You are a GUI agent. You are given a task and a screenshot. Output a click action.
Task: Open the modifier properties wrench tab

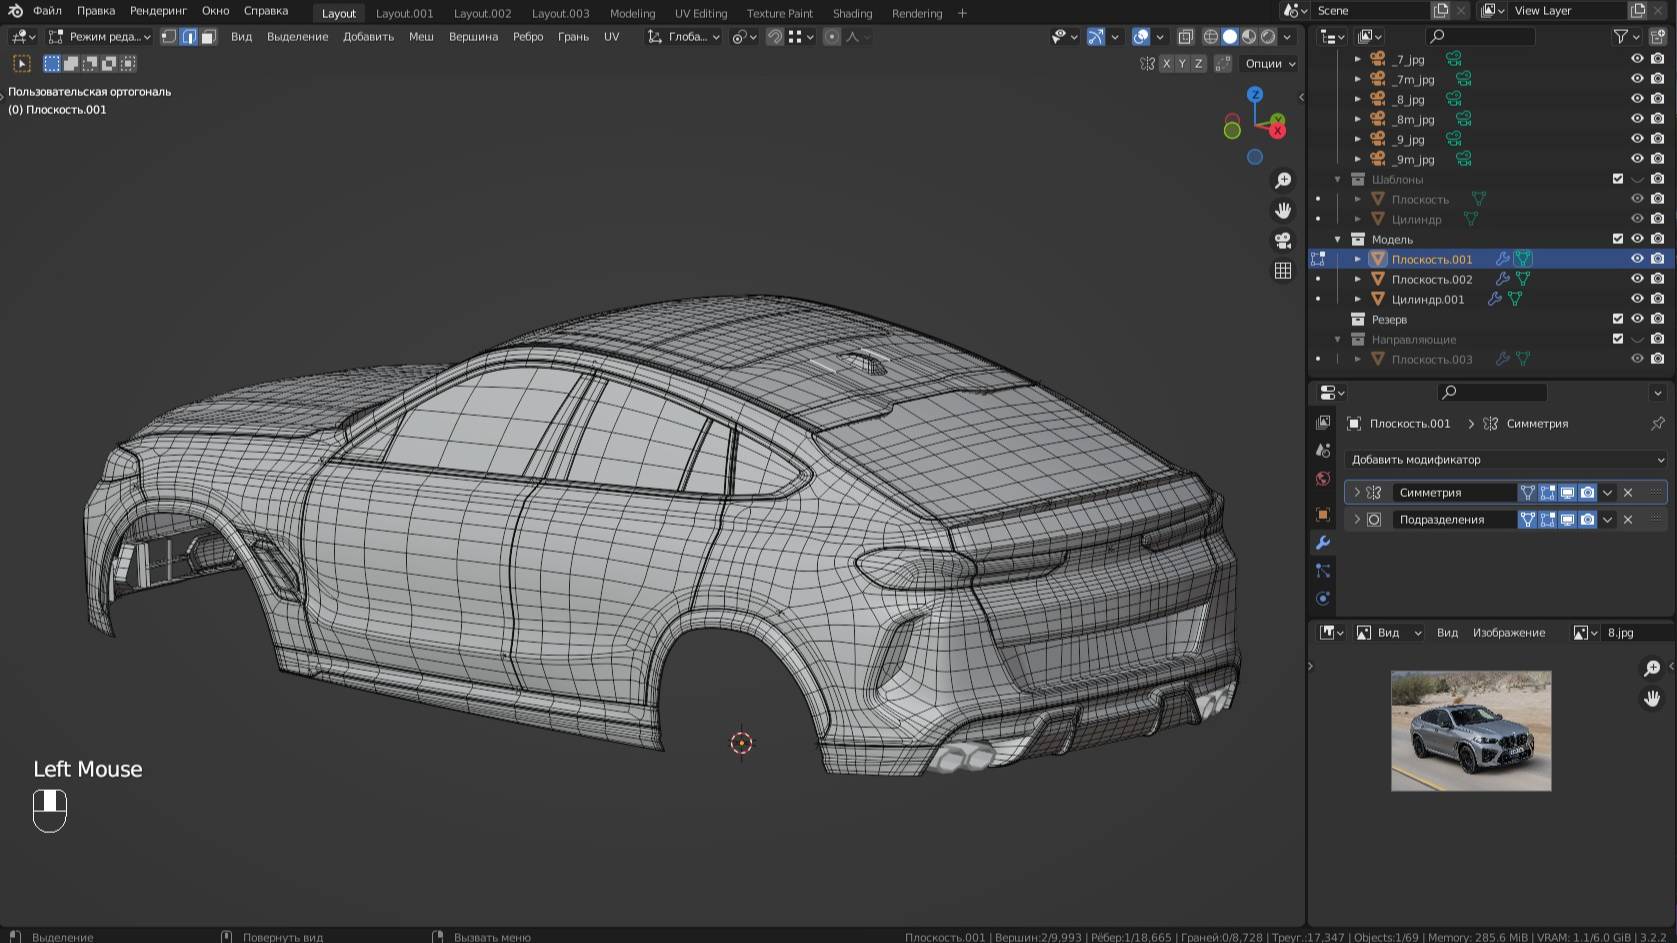pyautogui.click(x=1323, y=543)
